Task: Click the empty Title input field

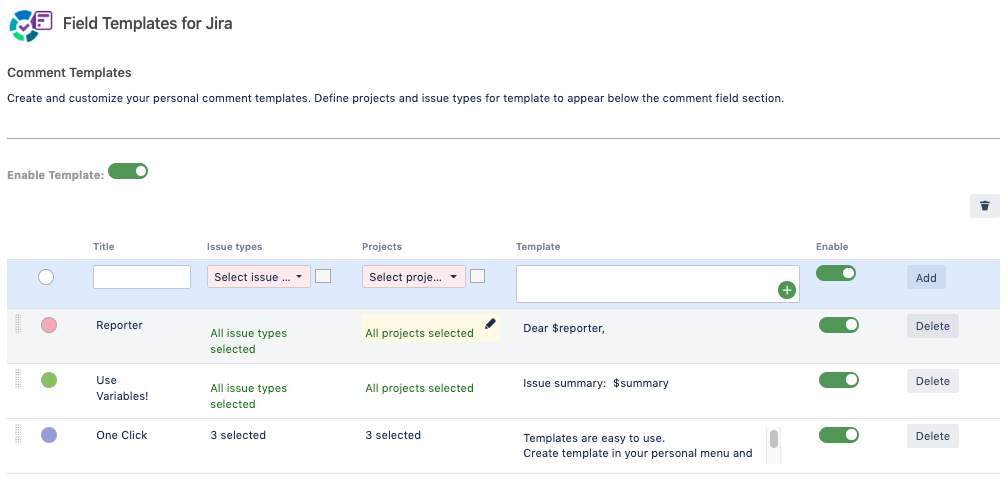Action: 142,277
